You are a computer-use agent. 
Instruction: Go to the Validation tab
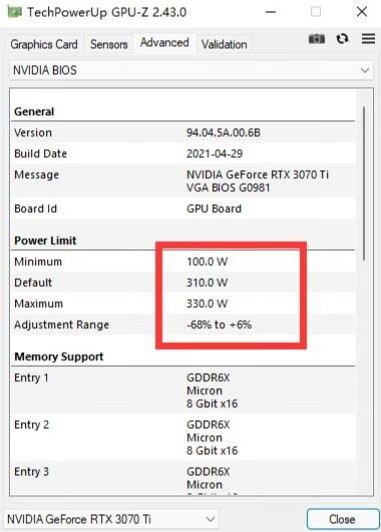pos(224,44)
